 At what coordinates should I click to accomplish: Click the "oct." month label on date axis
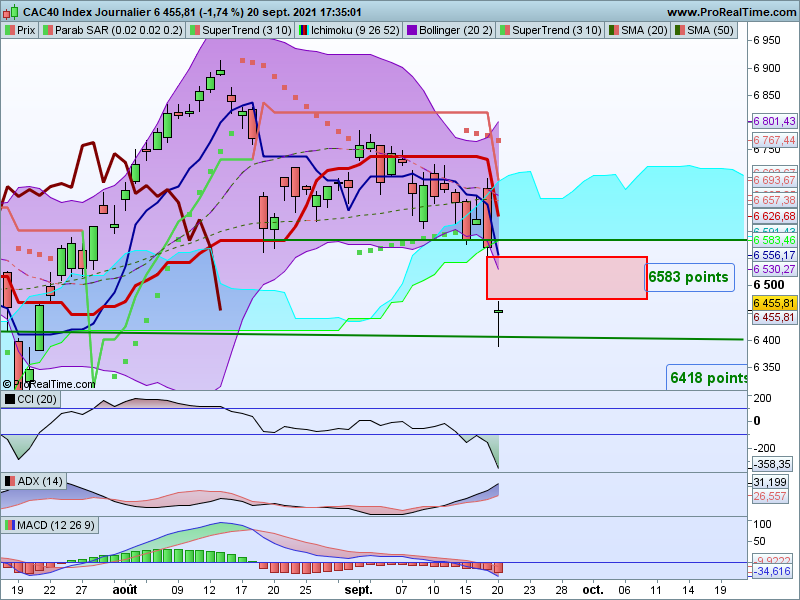pos(593,590)
